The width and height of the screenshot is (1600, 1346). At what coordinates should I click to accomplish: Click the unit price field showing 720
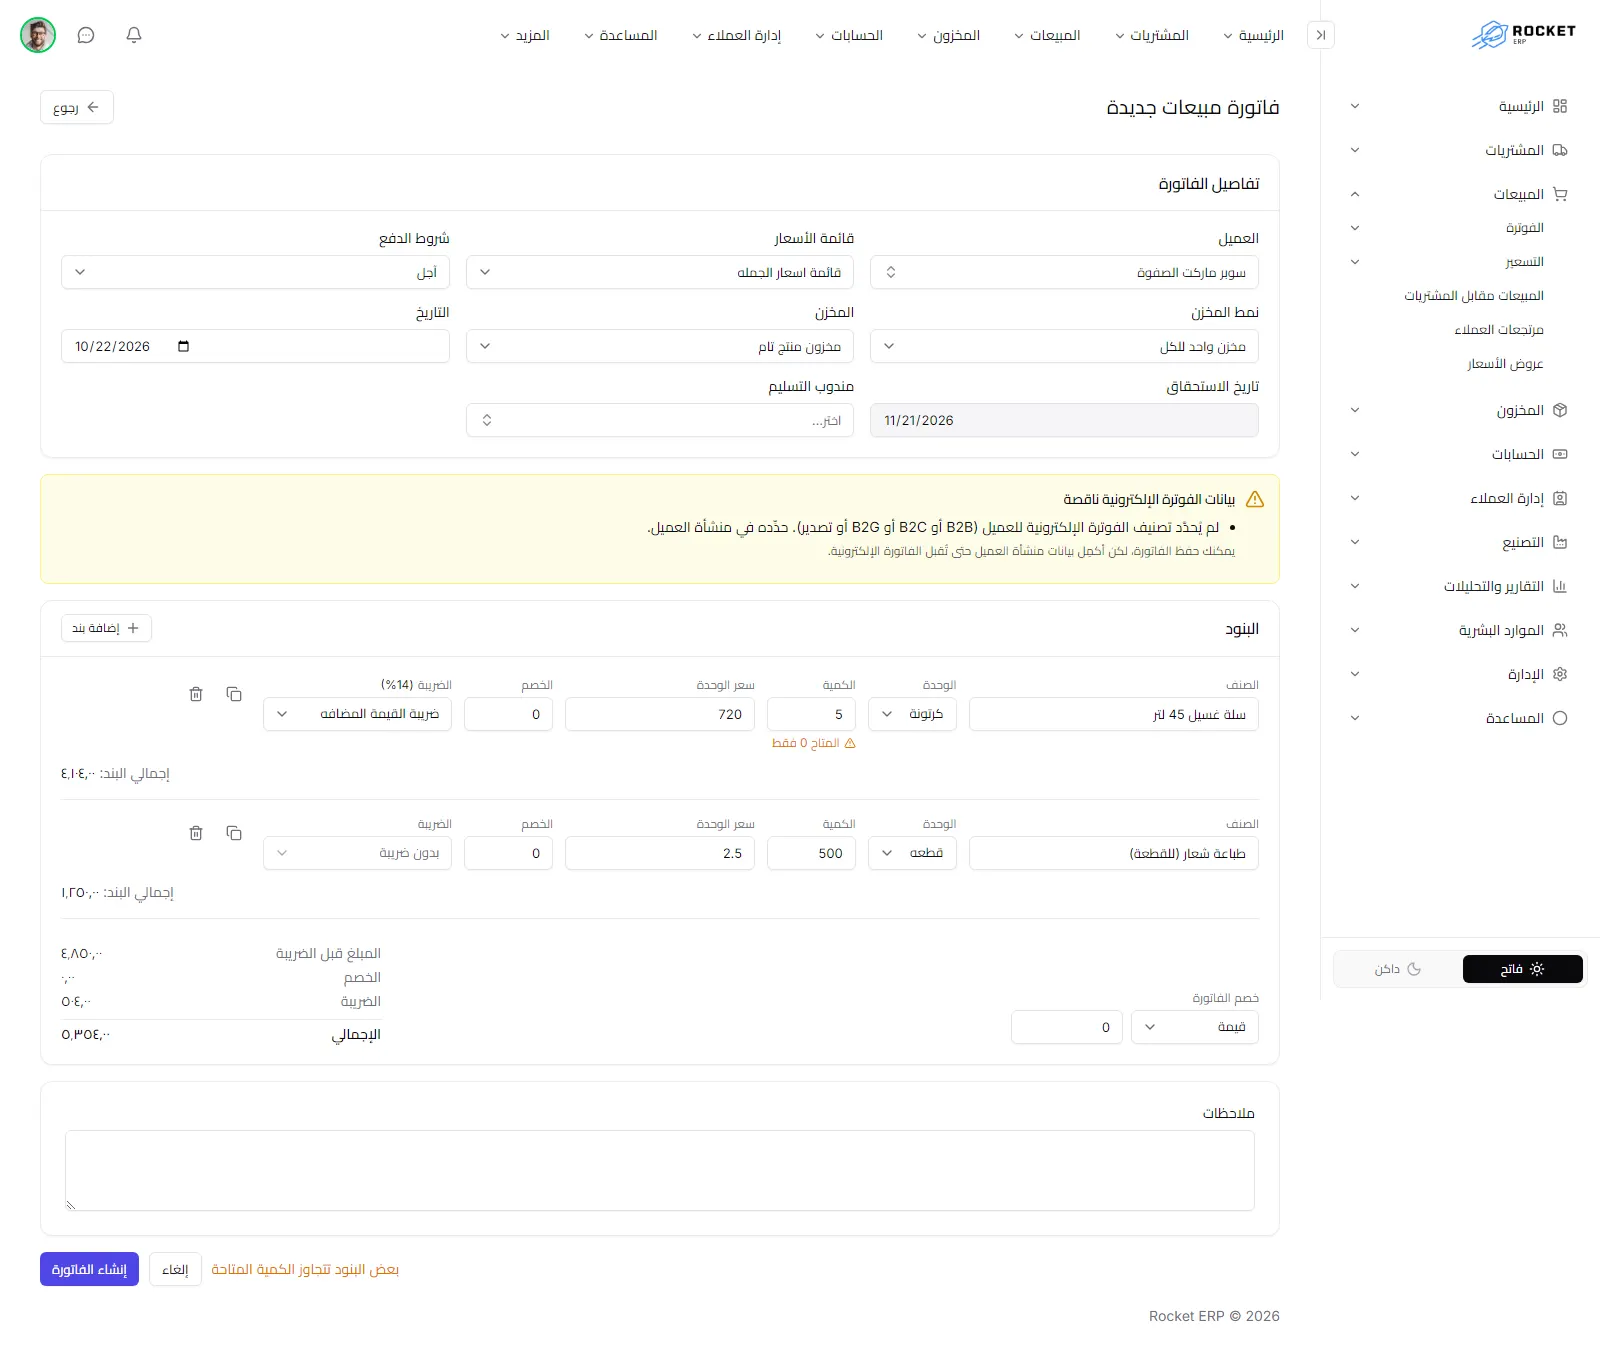pos(660,714)
